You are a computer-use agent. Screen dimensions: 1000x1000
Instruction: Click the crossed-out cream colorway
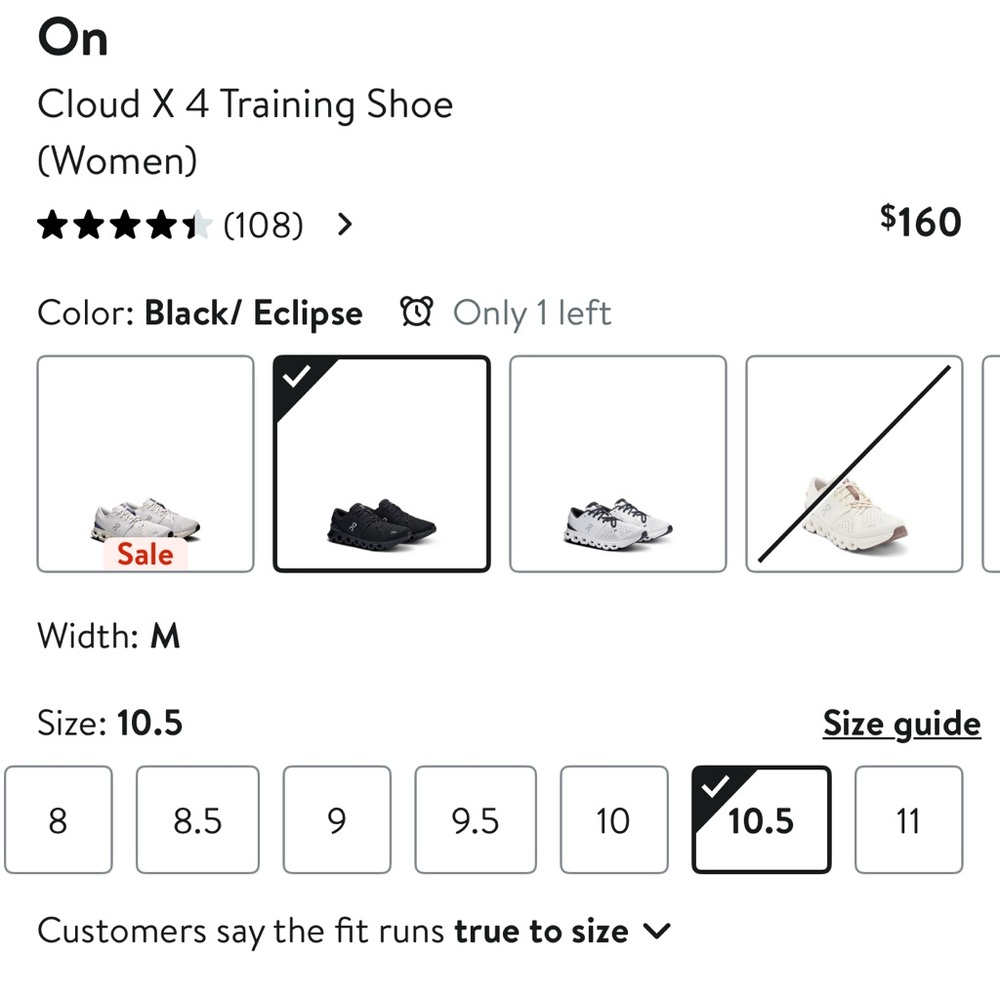[854, 463]
